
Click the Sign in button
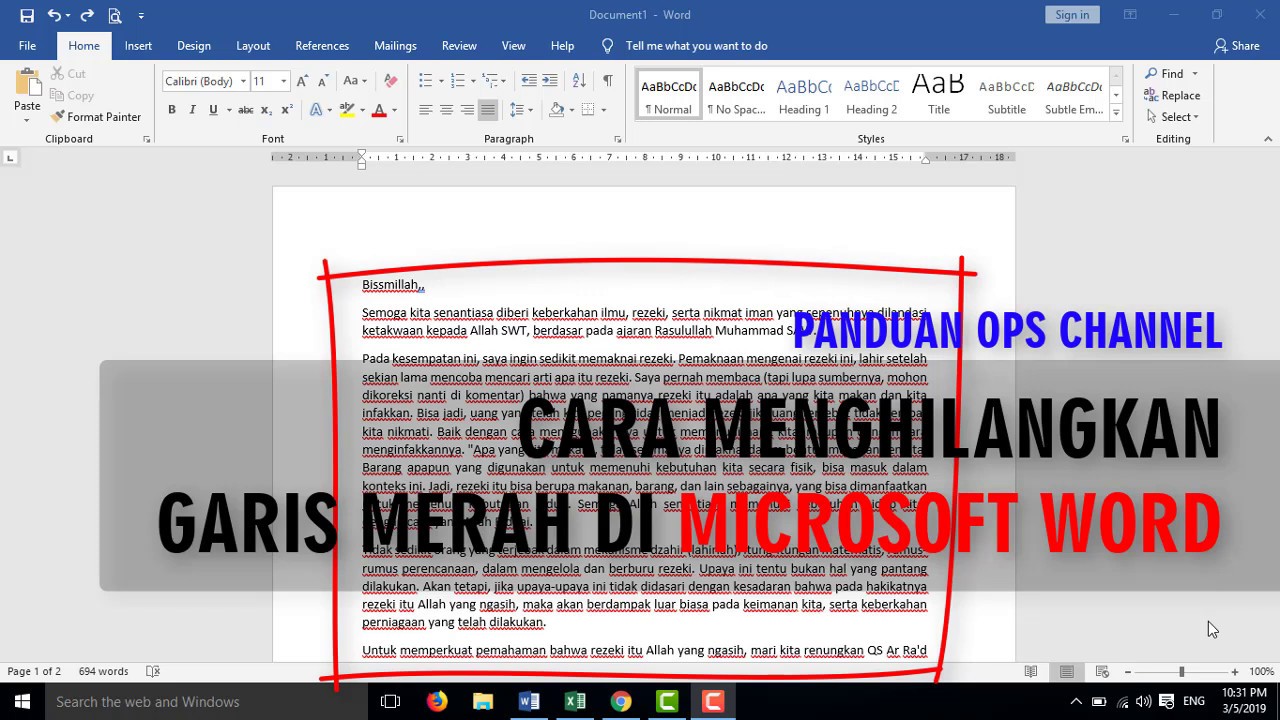coord(1072,15)
